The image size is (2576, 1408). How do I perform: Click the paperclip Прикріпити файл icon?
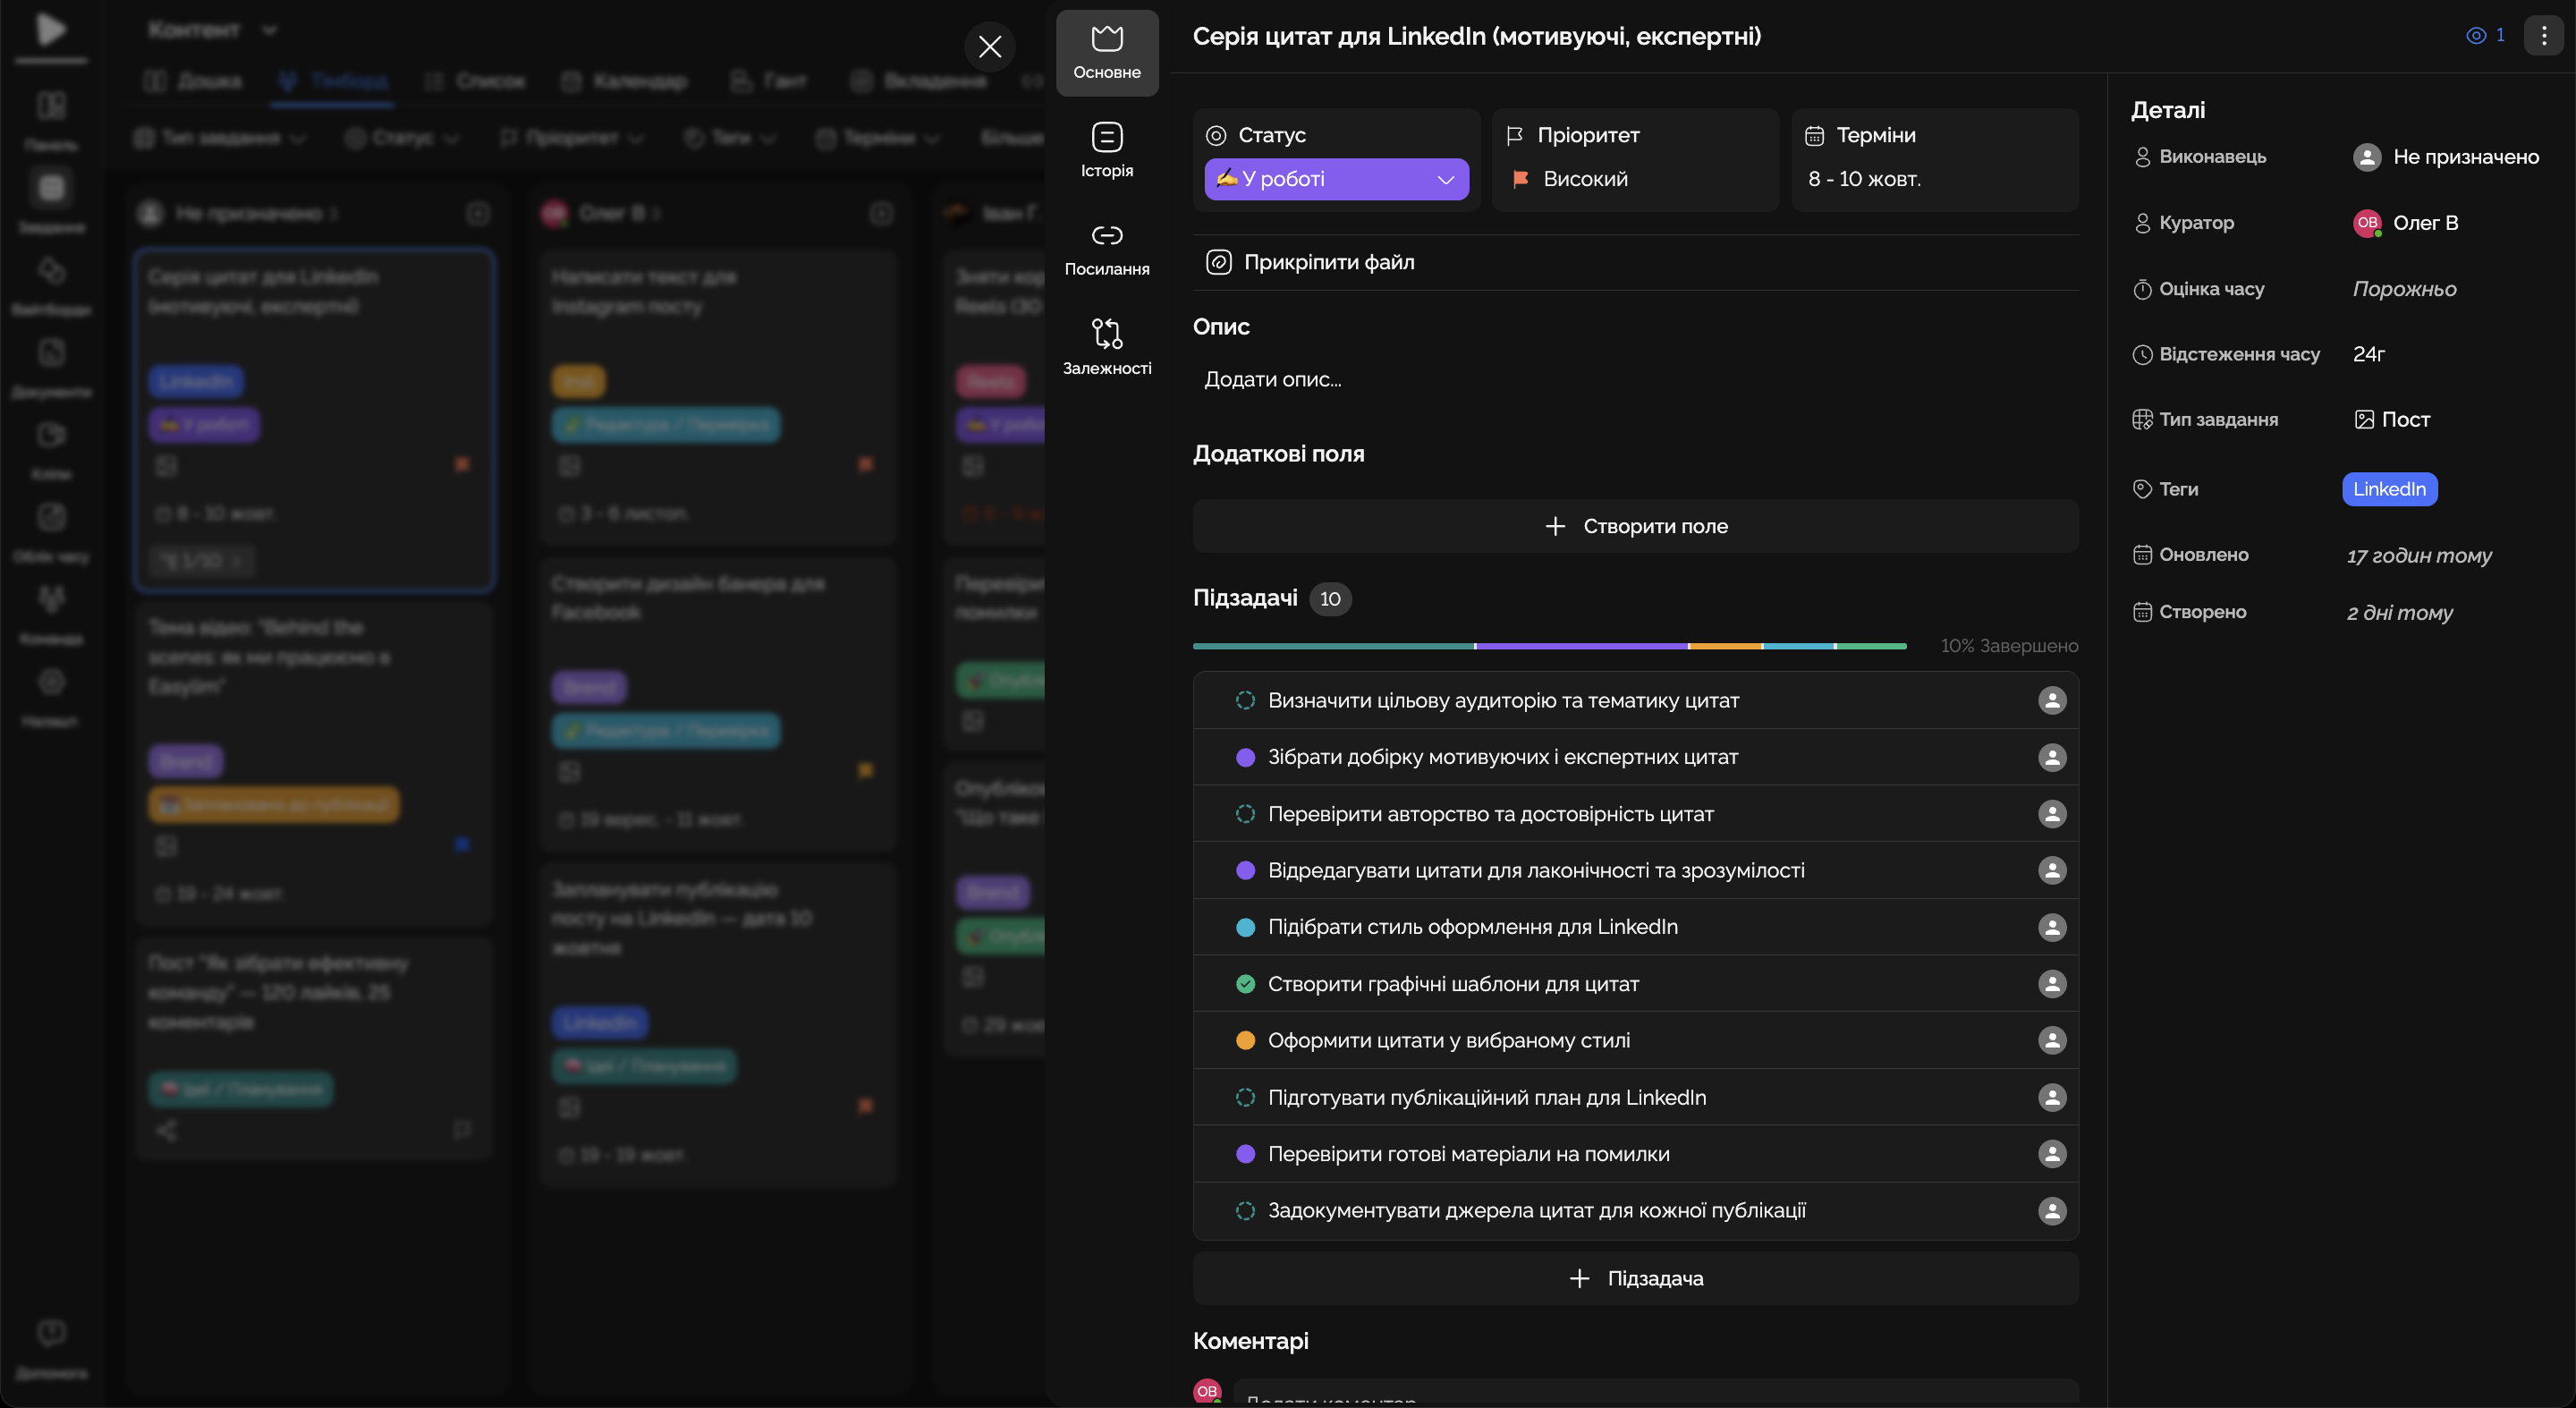1218,262
